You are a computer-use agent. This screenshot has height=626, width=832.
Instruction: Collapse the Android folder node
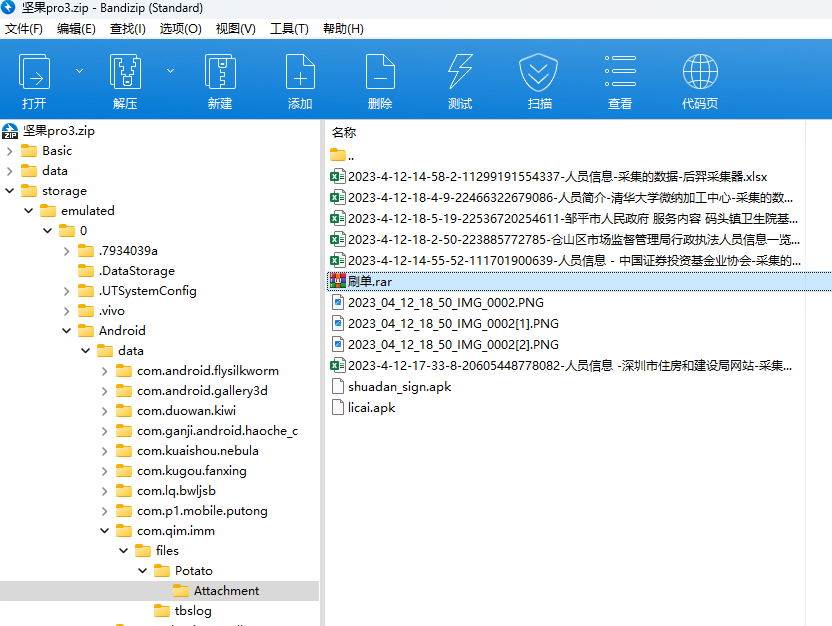(x=67, y=331)
